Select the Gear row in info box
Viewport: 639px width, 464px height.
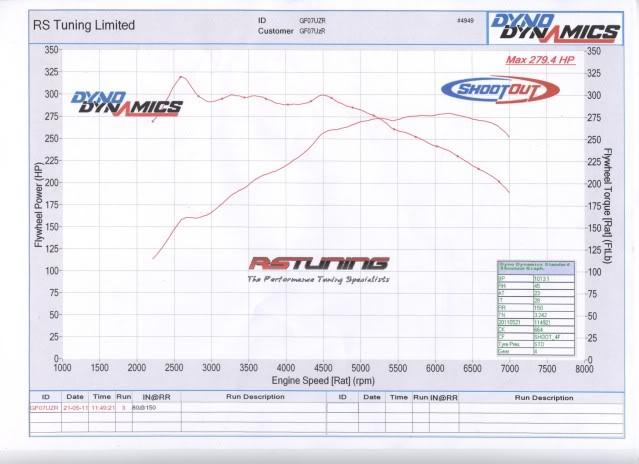536,352
